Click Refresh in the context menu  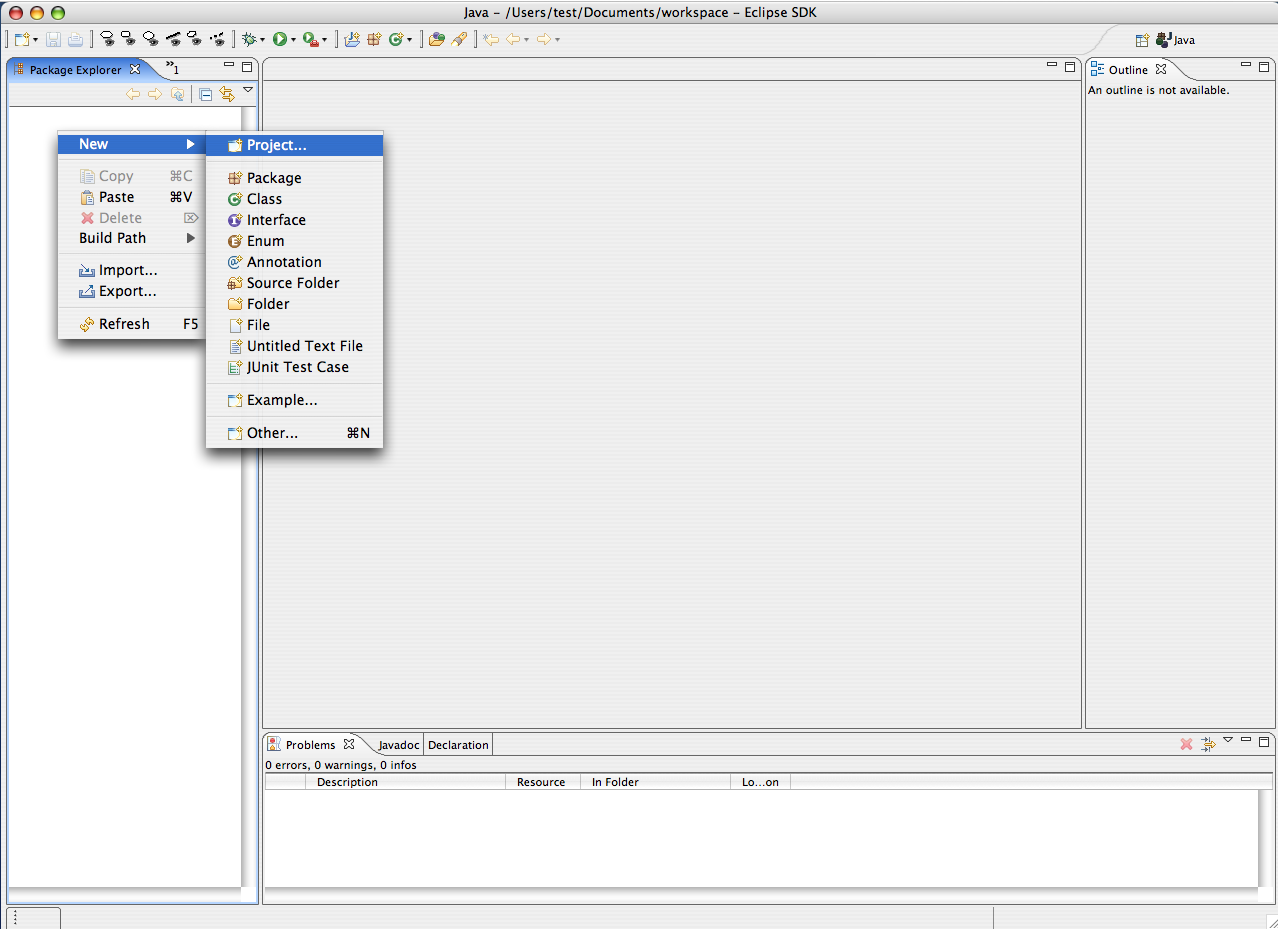[x=131, y=324]
